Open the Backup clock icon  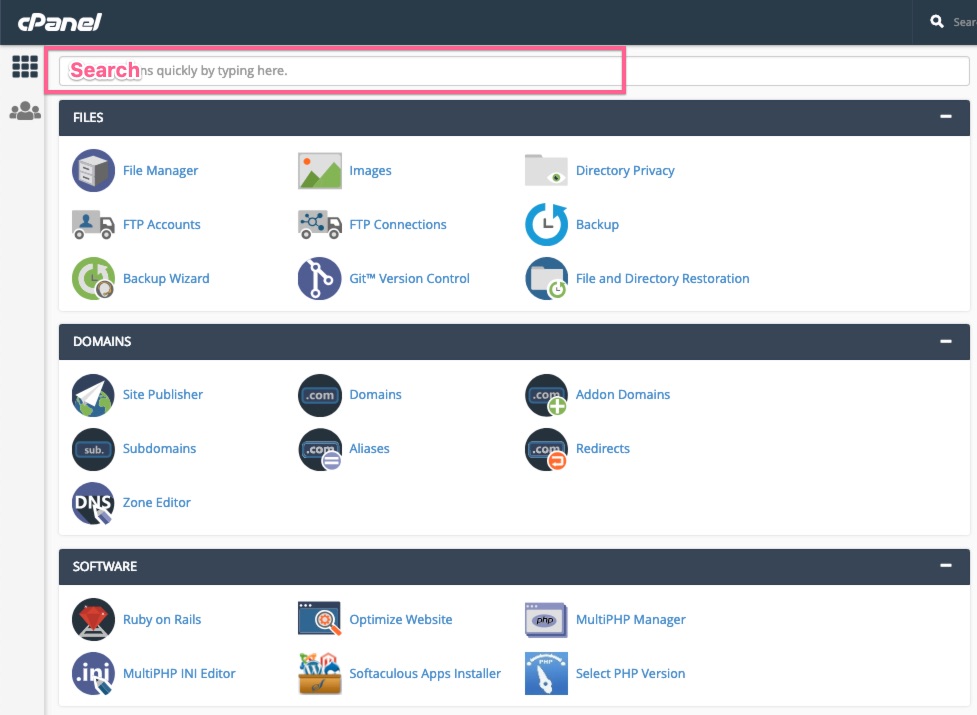point(546,224)
